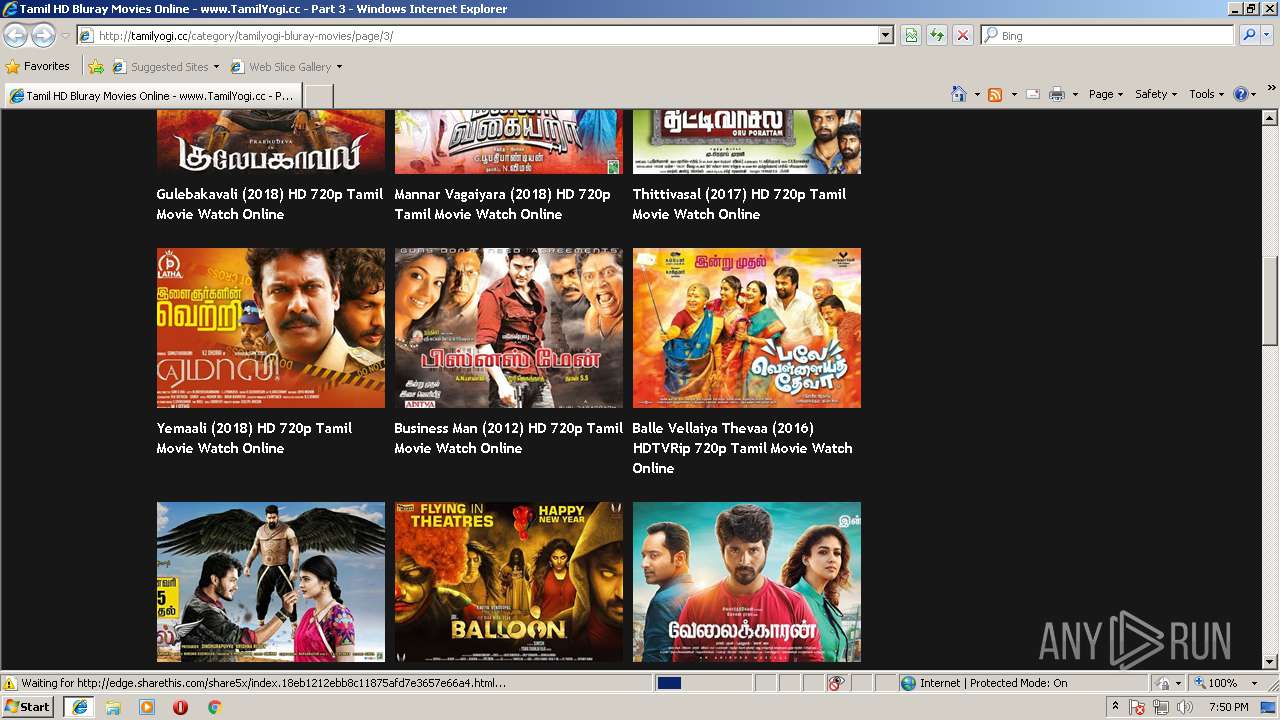Expand search provider dropdown arrow
Viewport: 1280px width, 720px height.
[1267, 35]
